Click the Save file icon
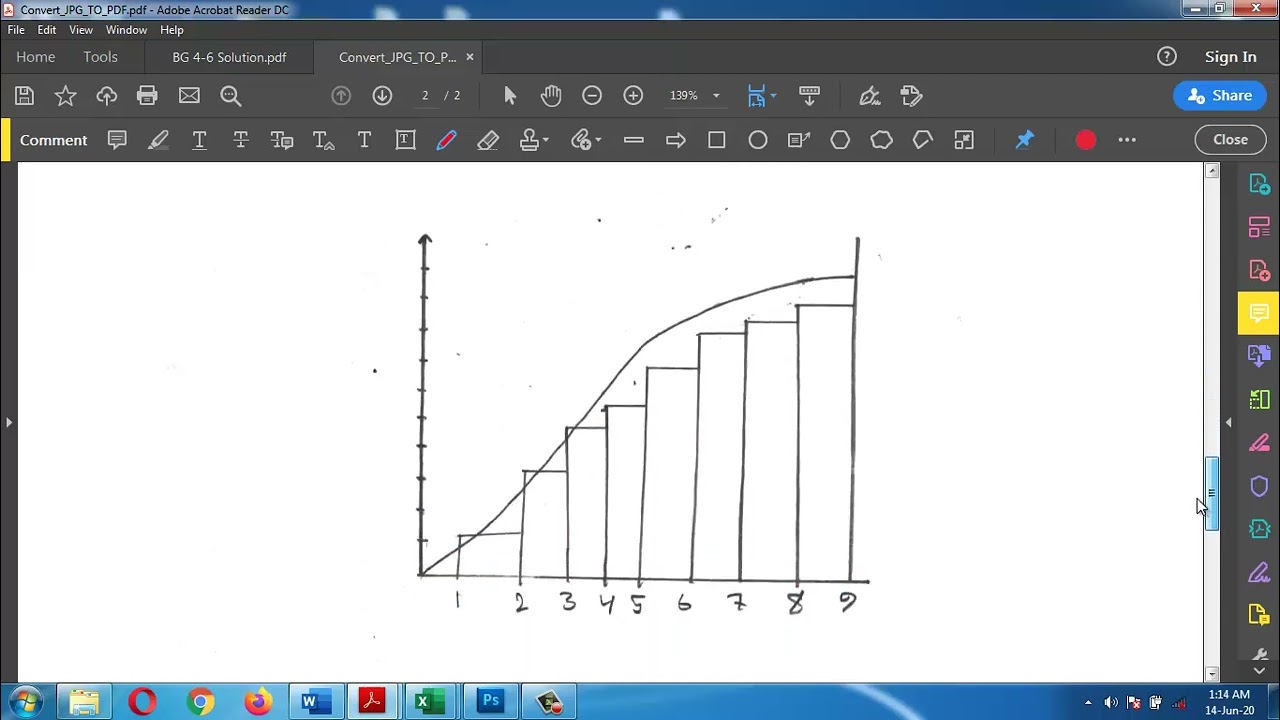 pyautogui.click(x=24, y=96)
